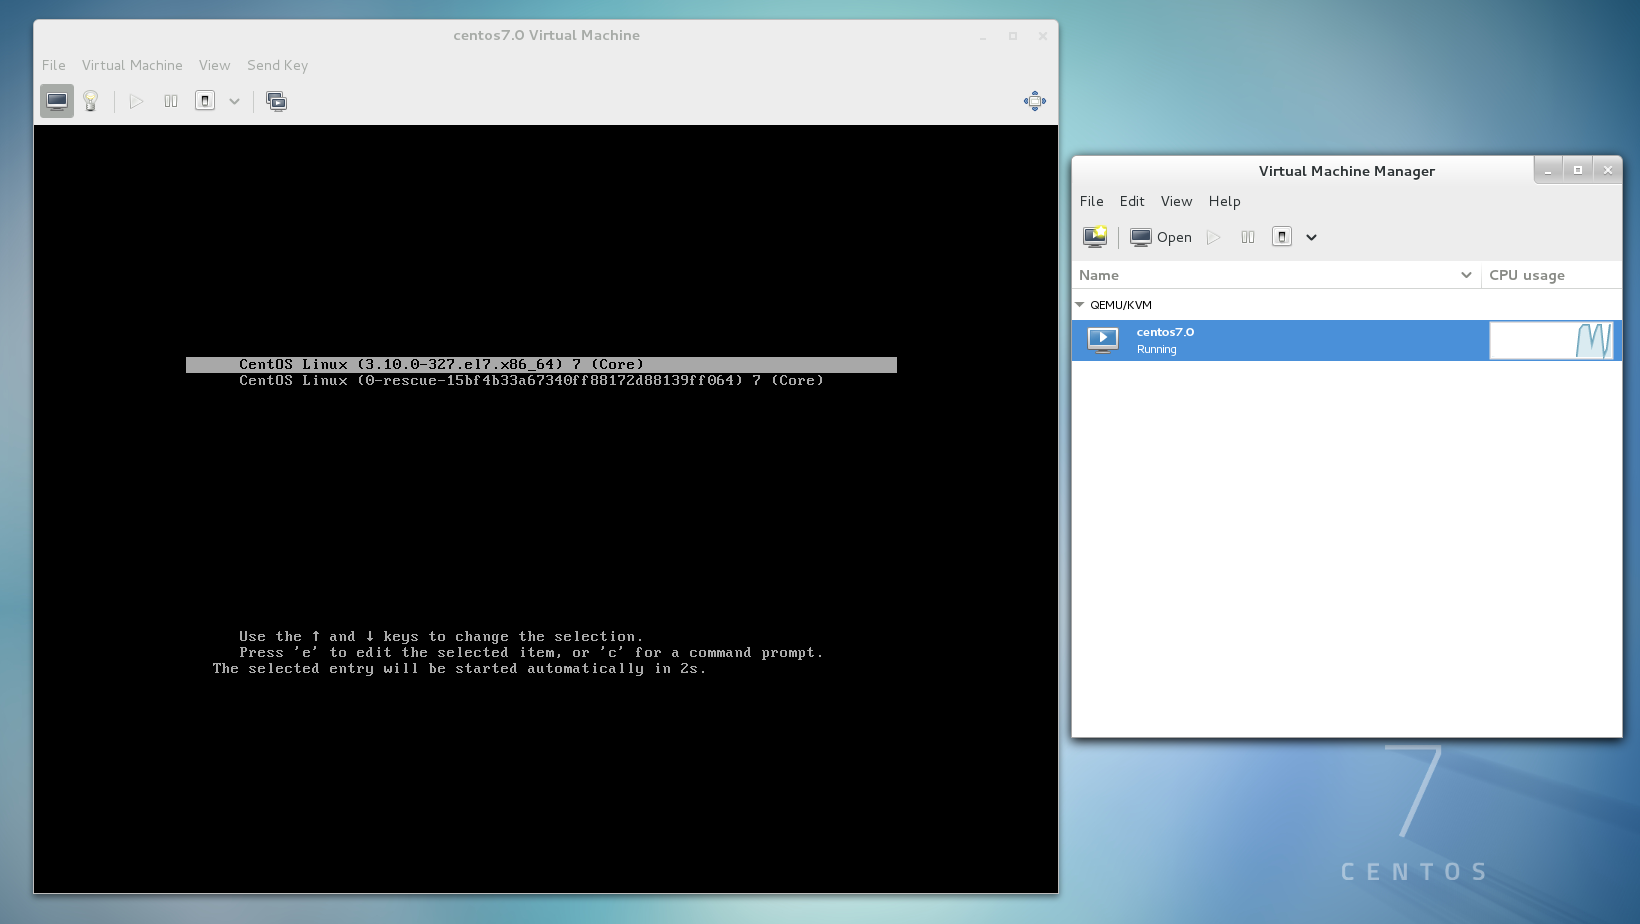This screenshot has height=924, width=1640.
Task: Select the QEMU/KVM connection row
Action: pyautogui.click(x=1346, y=305)
